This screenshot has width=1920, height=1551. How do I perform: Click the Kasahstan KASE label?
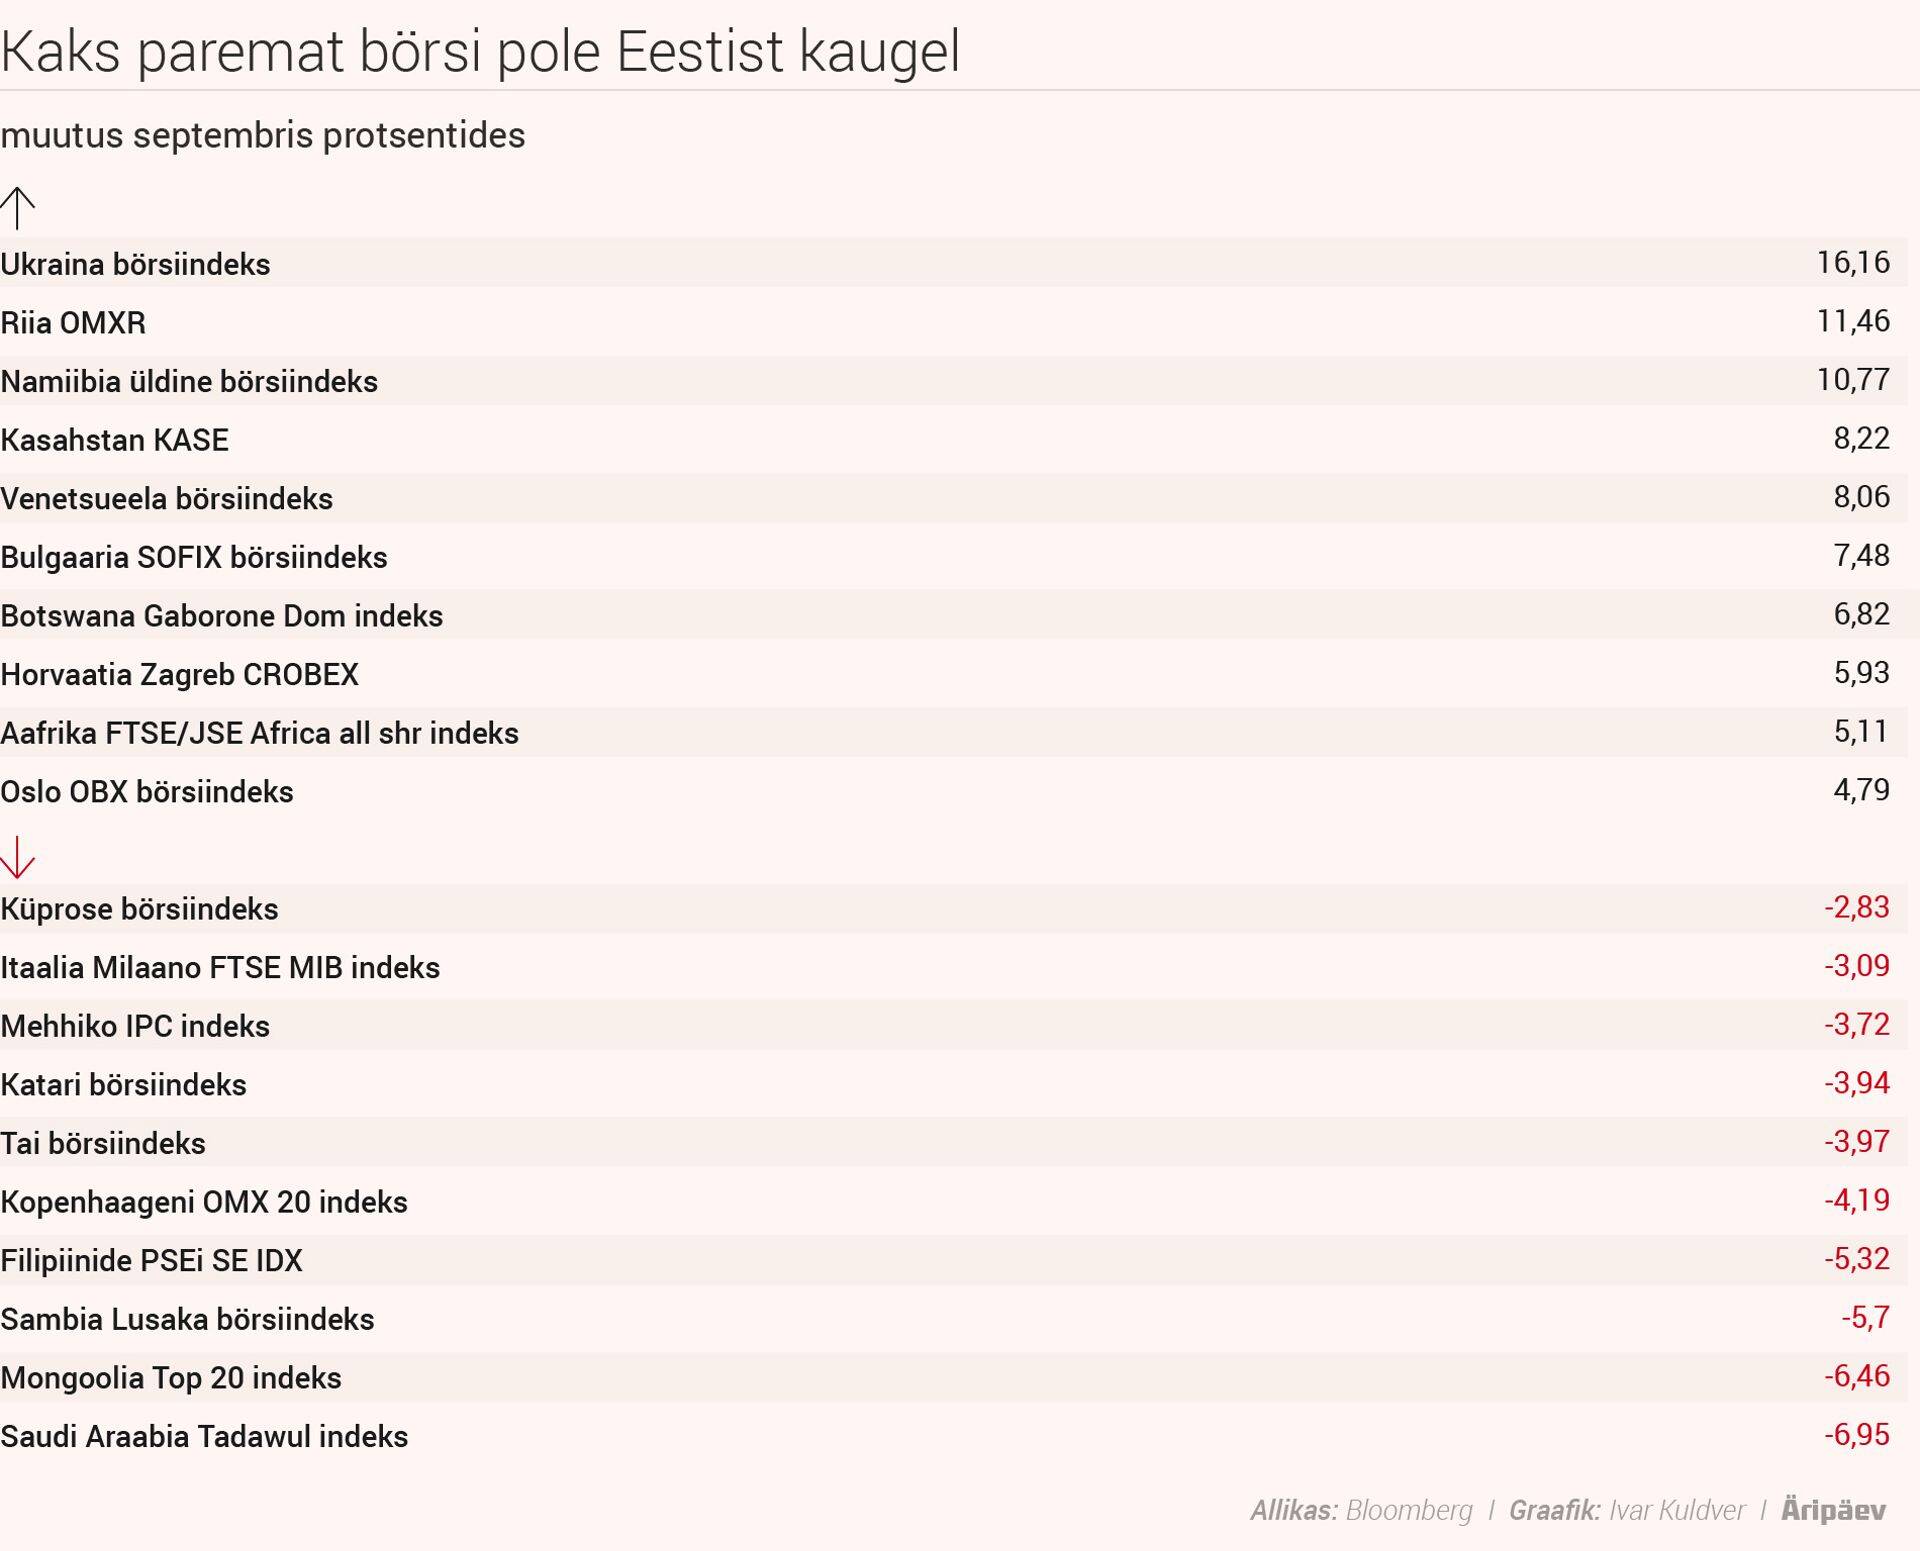114,440
